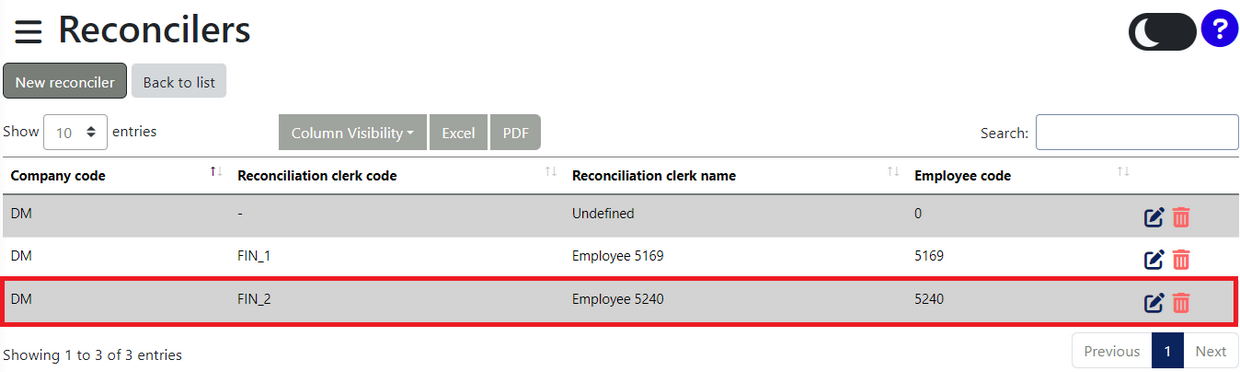This screenshot has width=1240, height=372.
Task: Click the blue help question mark icon
Action: click(1219, 29)
